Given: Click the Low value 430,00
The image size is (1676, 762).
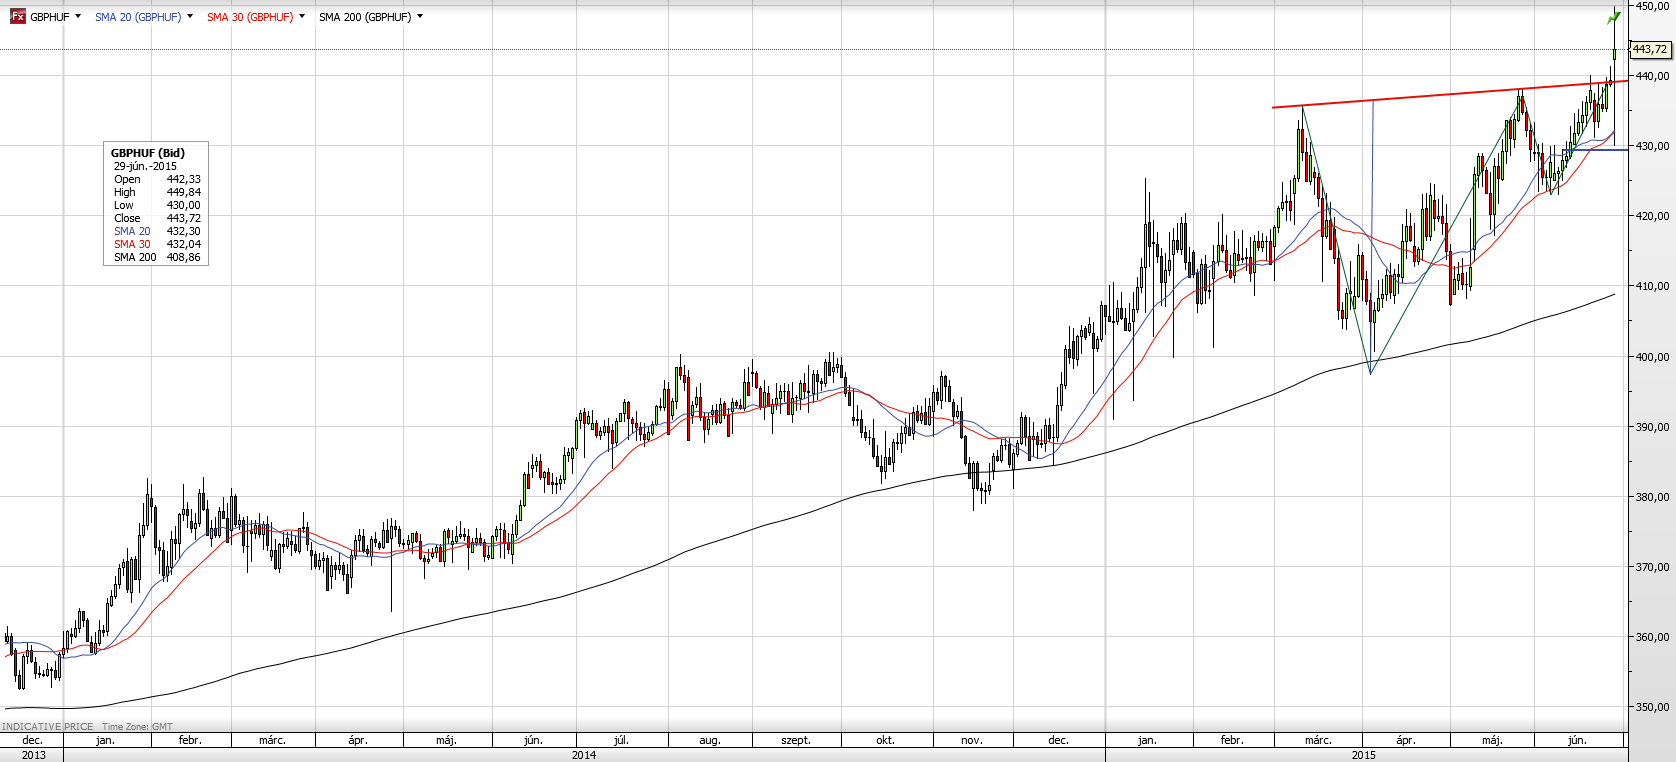Looking at the screenshot, I should pyautogui.click(x=184, y=205).
